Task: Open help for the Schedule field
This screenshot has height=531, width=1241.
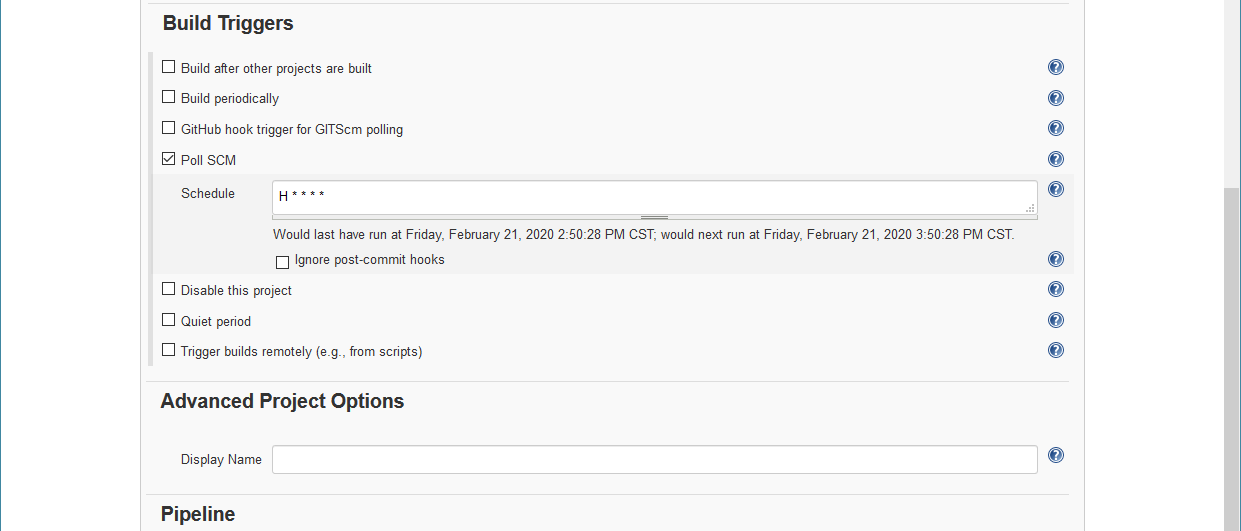Action: [x=1055, y=189]
